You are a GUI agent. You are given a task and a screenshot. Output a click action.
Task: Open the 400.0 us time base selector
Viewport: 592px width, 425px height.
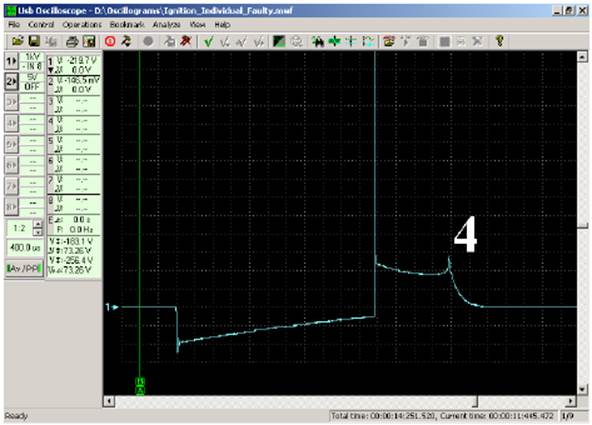pos(25,248)
